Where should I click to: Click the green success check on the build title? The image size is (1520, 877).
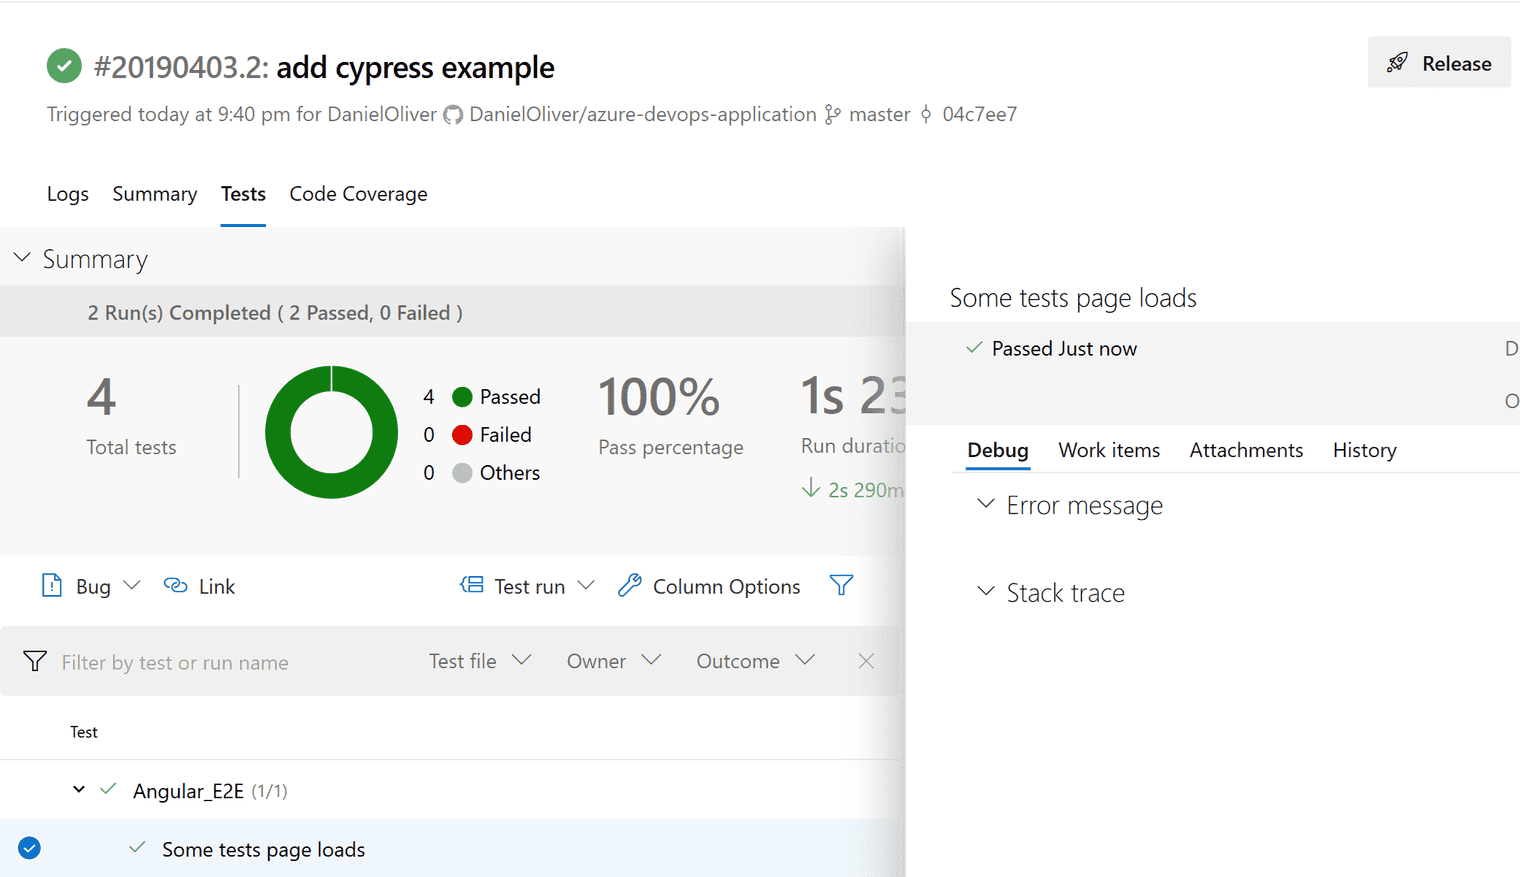(x=63, y=65)
